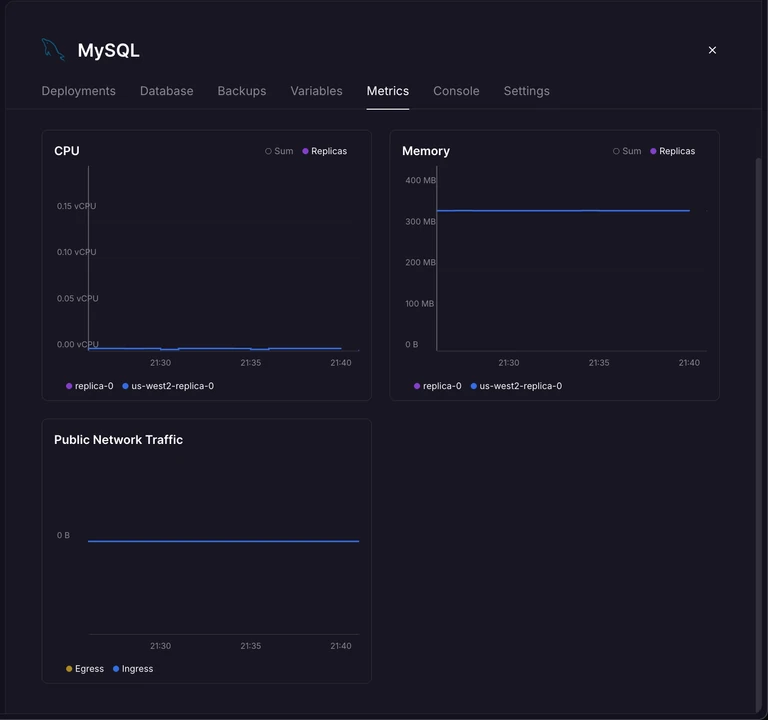Click 21:30 on the CPU time axis
Viewport: 768px width, 720px height.
[160, 363]
